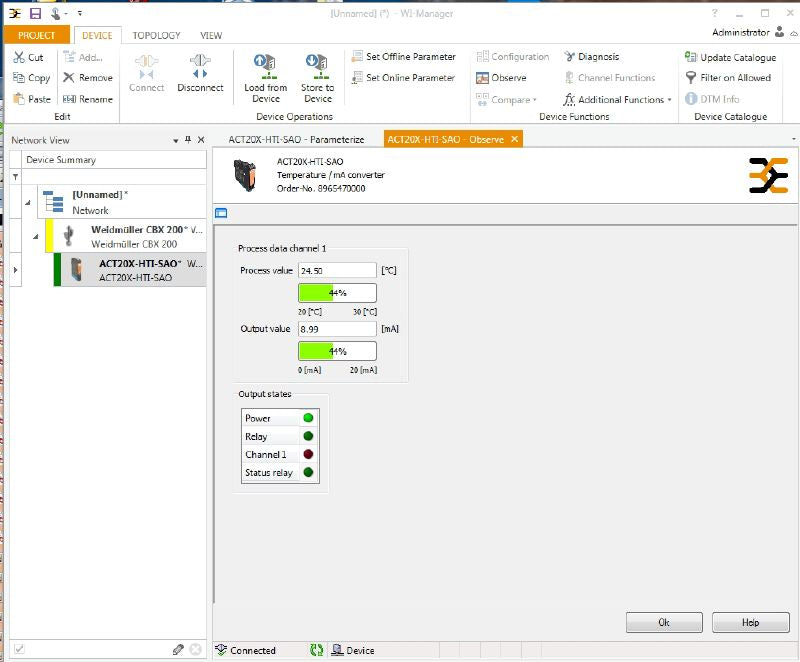Switch to the TOPOLOGY ribbon tab

[x=157, y=35]
